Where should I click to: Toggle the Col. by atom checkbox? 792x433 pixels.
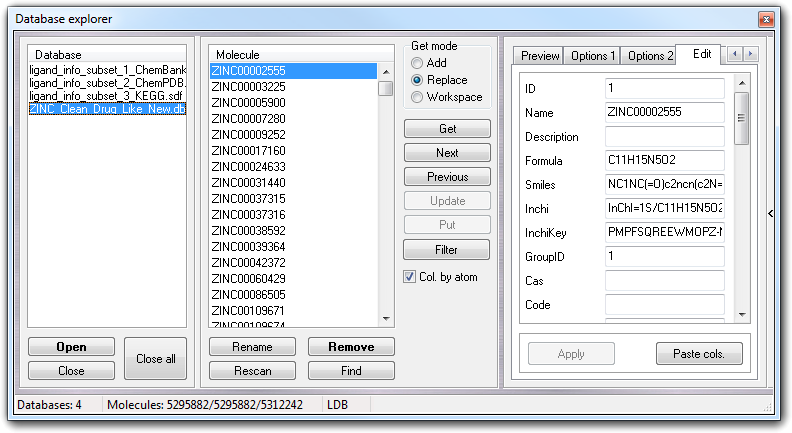pos(410,277)
